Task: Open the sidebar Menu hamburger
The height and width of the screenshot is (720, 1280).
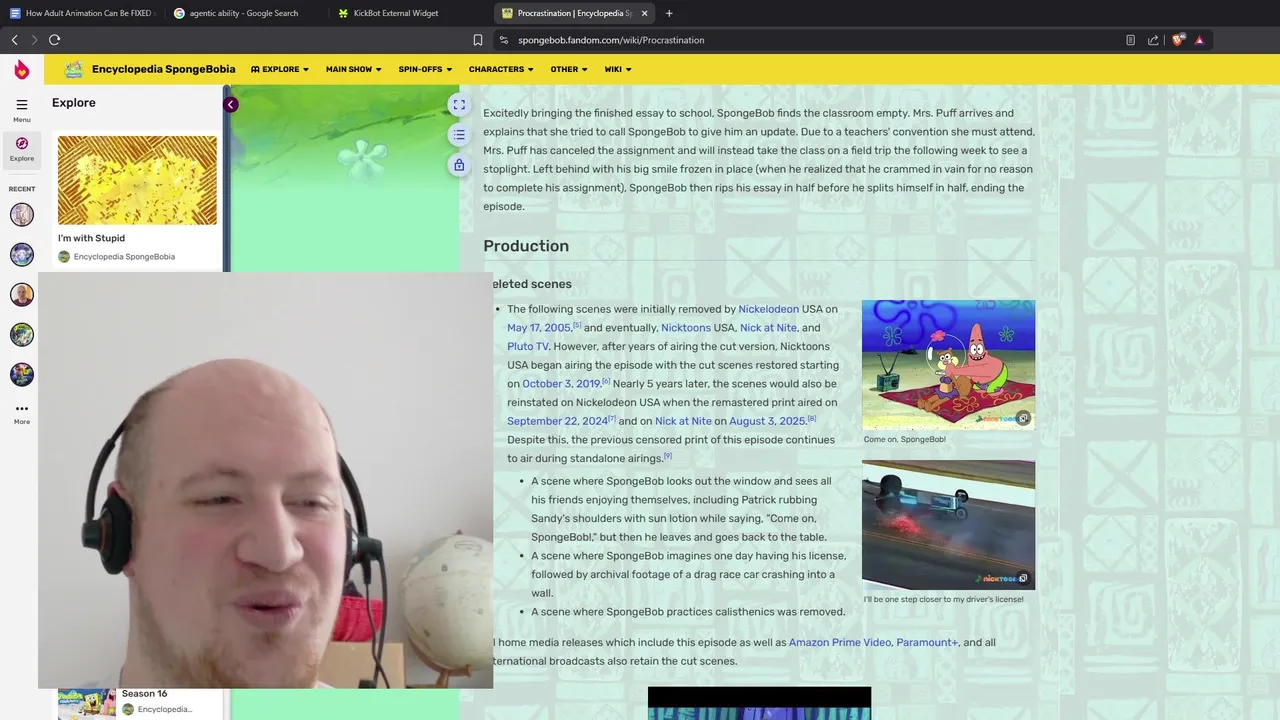Action: point(21,105)
